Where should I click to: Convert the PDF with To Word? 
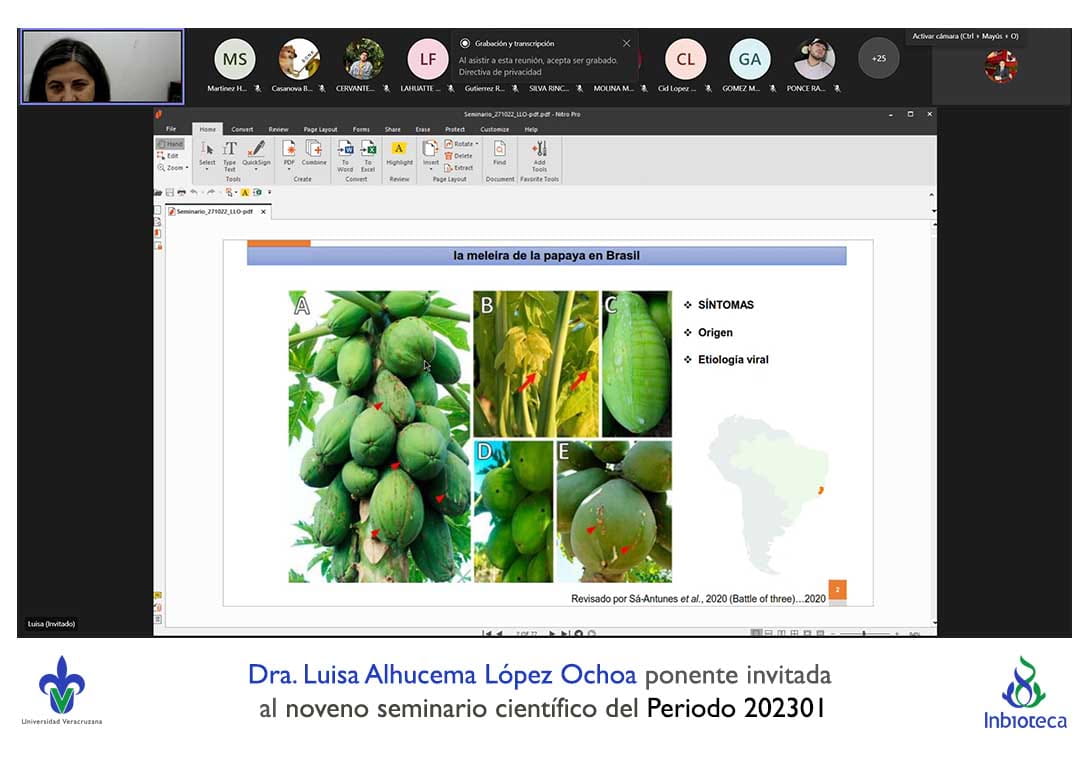[x=346, y=153]
